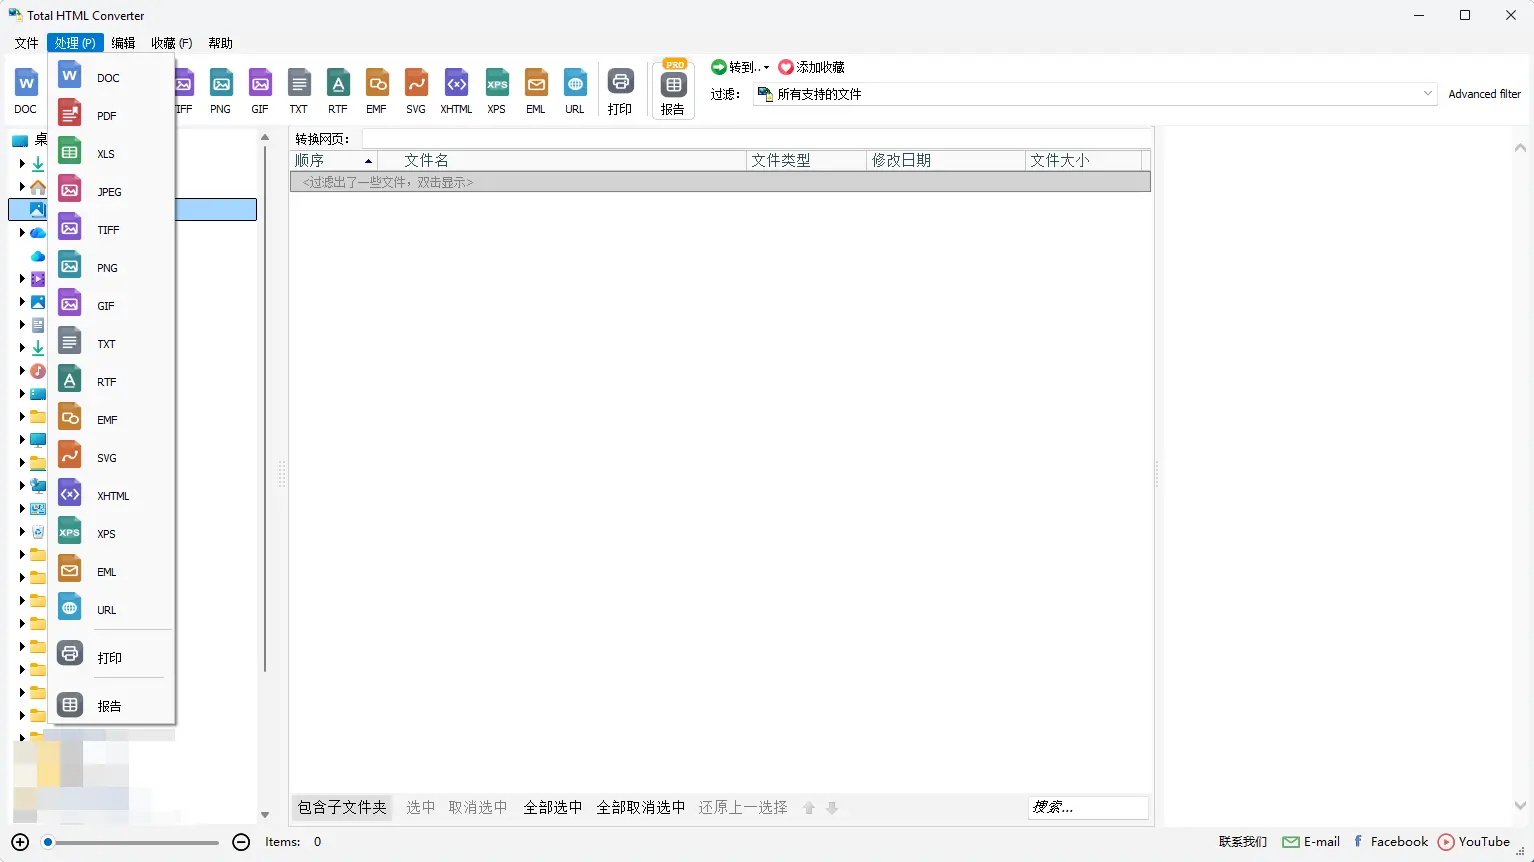Choose PNG in the open Process menu

pyautogui.click(x=112, y=268)
